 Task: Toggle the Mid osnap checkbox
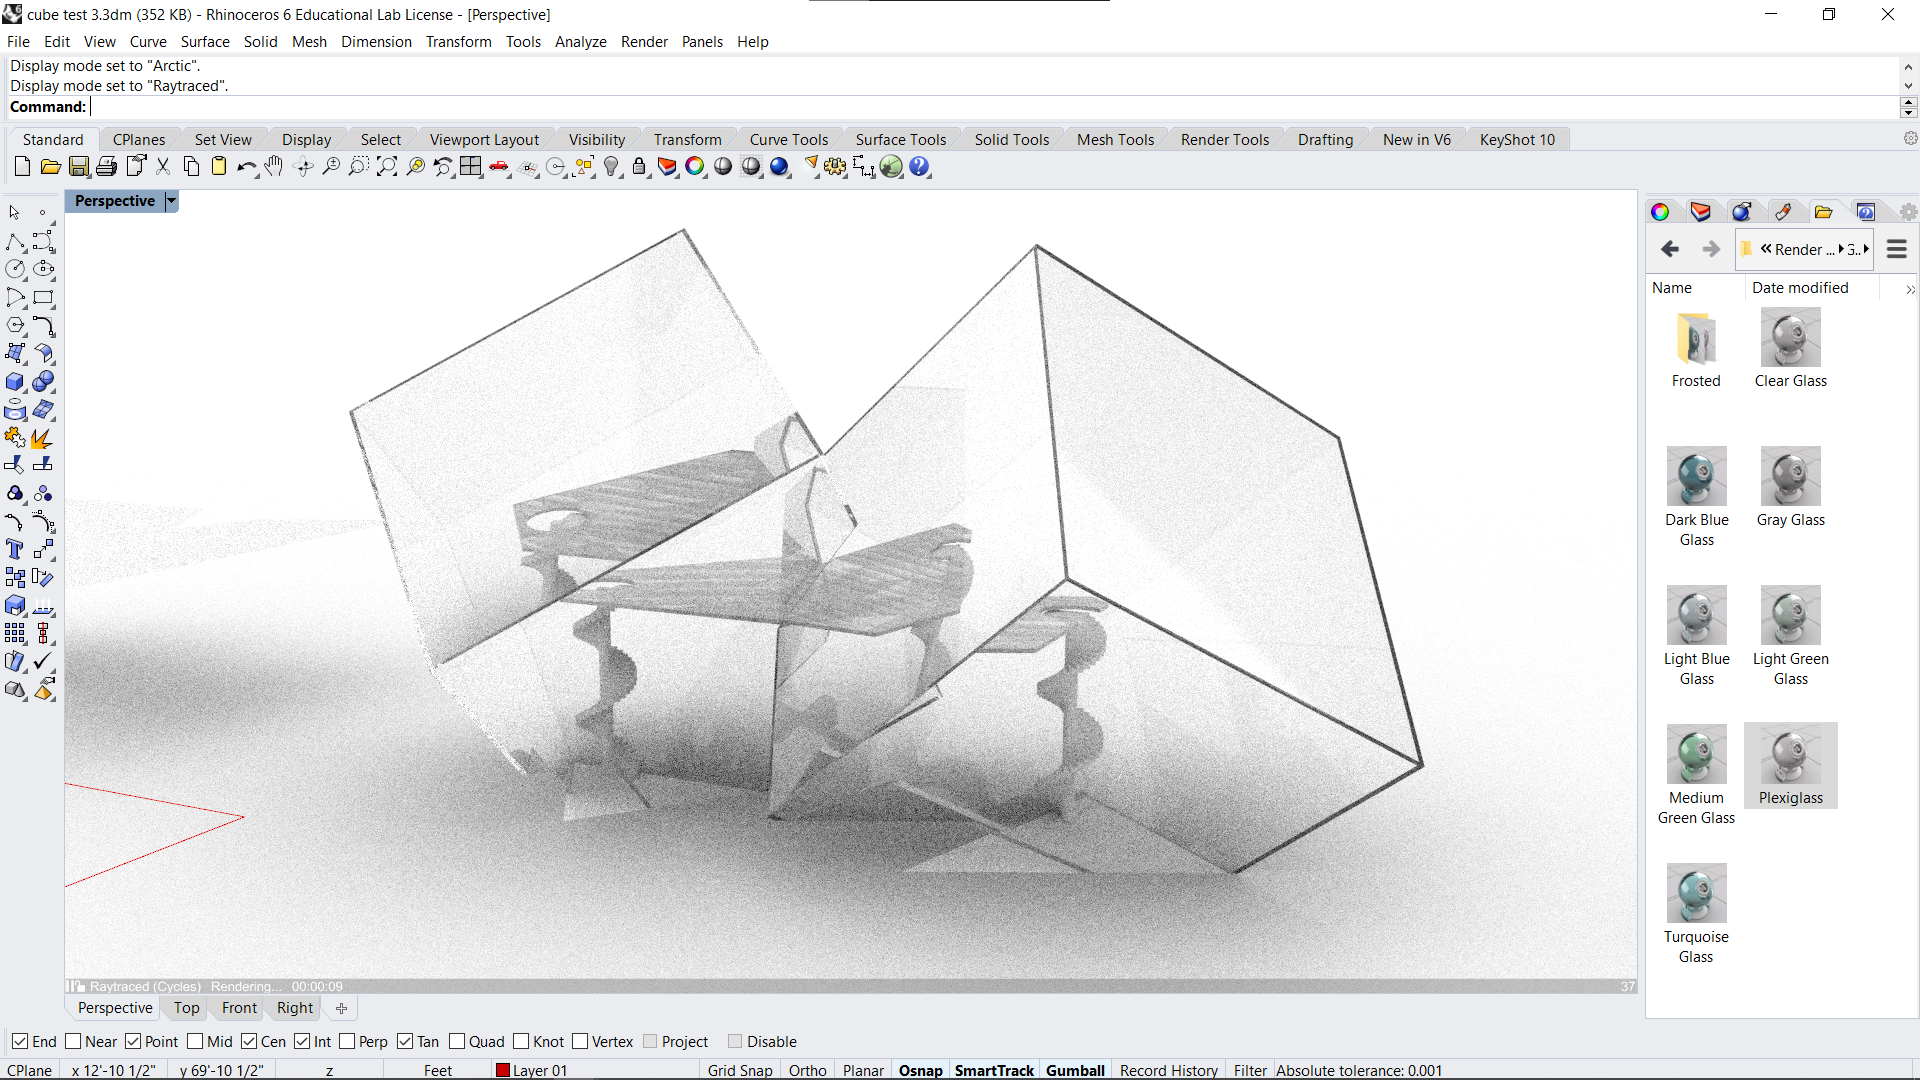click(x=195, y=1041)
